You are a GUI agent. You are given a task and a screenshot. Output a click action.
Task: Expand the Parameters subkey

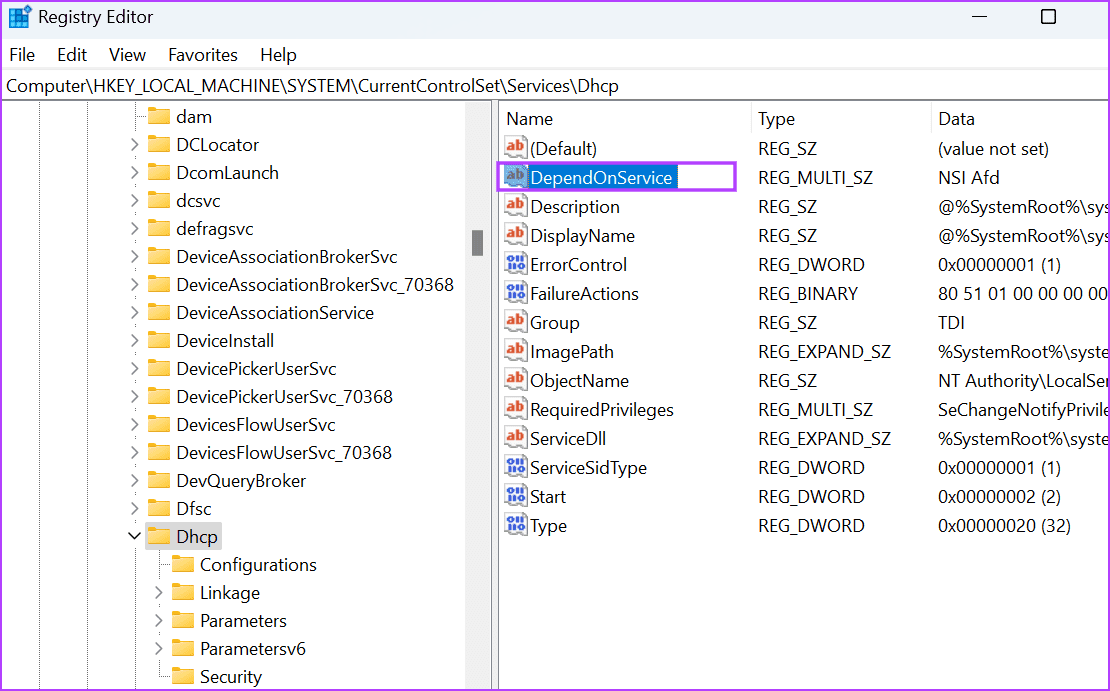[158, 620]
